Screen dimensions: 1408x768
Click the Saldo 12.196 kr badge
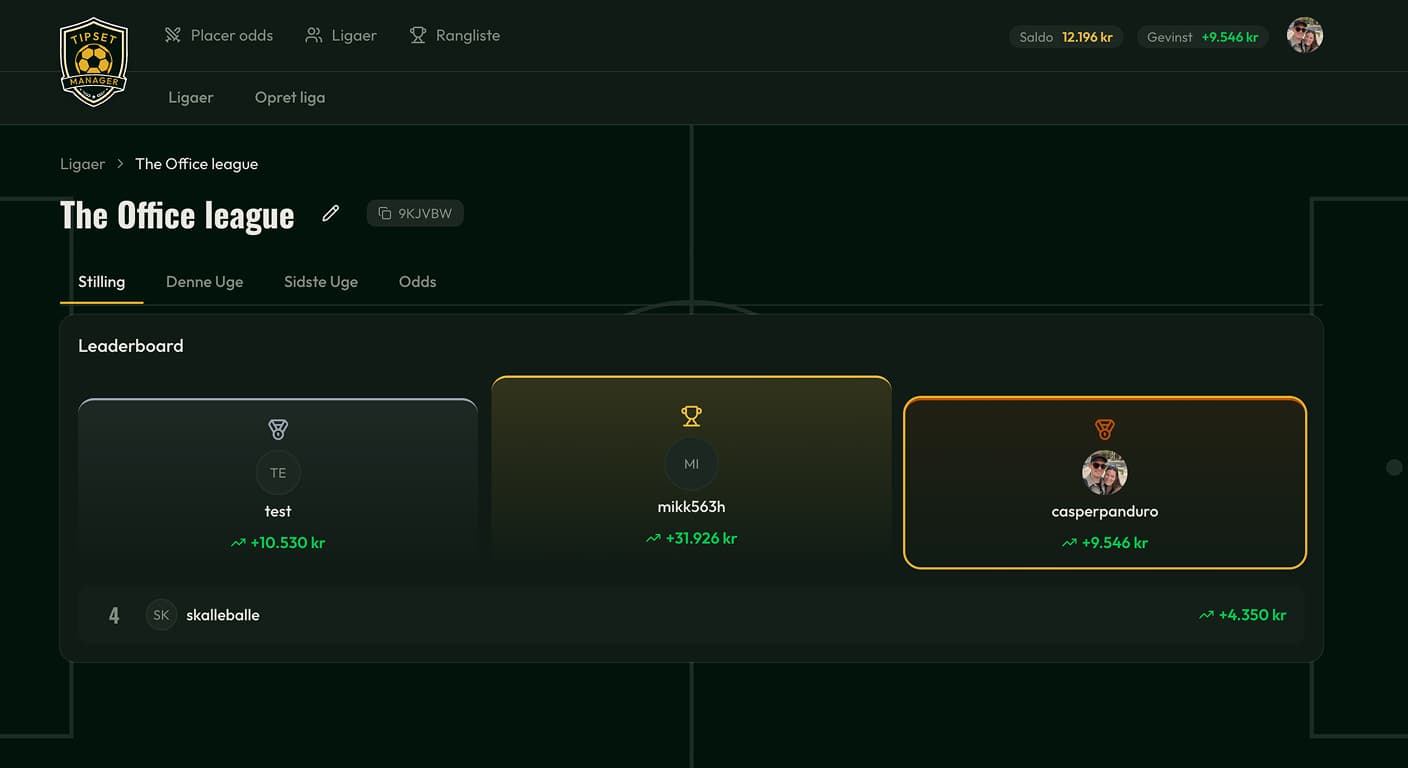point(1066,37)
